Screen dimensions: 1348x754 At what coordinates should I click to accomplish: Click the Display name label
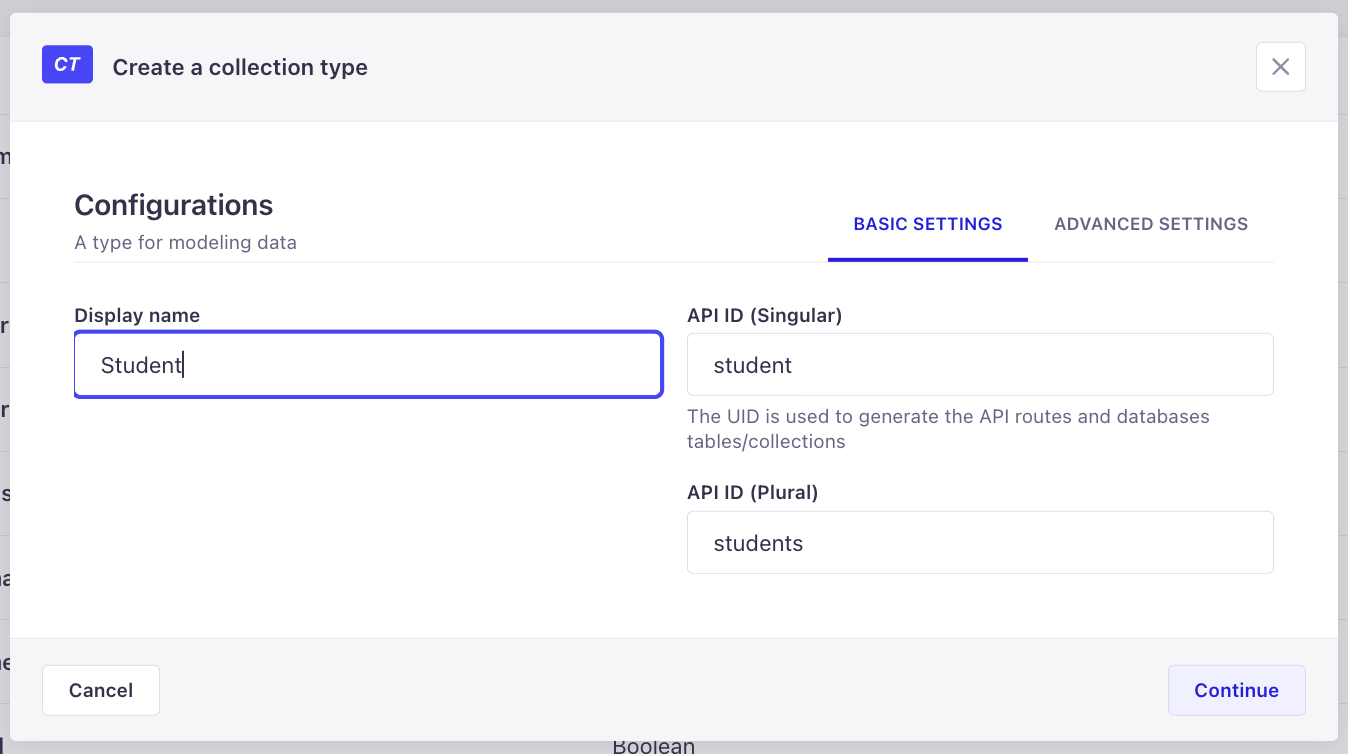coord(137,315)
